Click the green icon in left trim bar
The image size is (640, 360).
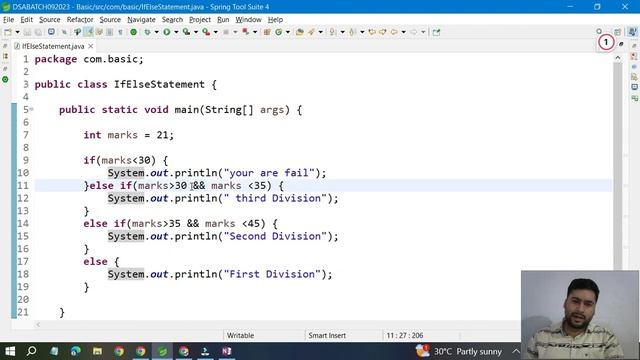tap(5, 79)
